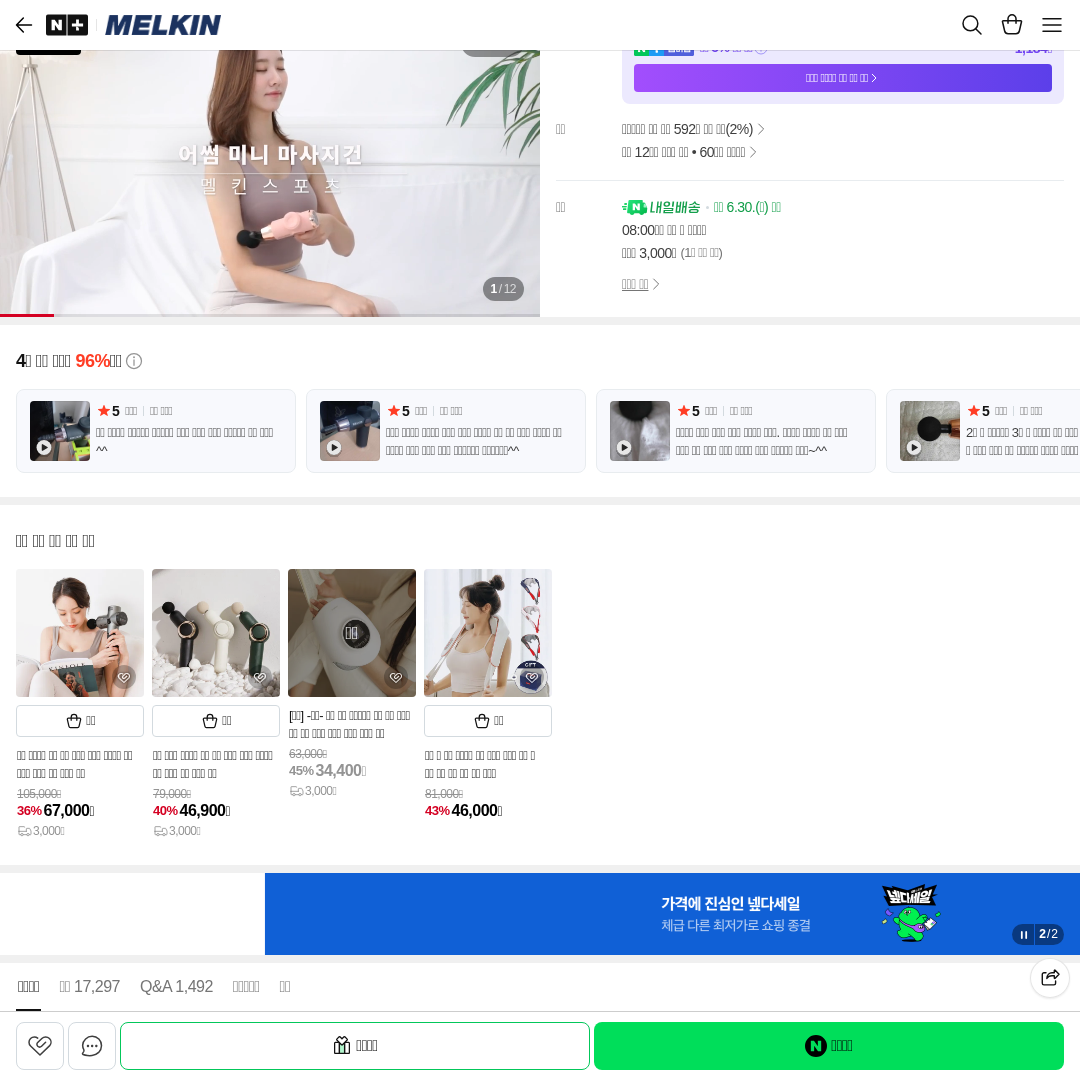Click the 36% 67,000 price text
The height and width of the screenshot is (1080, 1080).
(x=56, y=811)
